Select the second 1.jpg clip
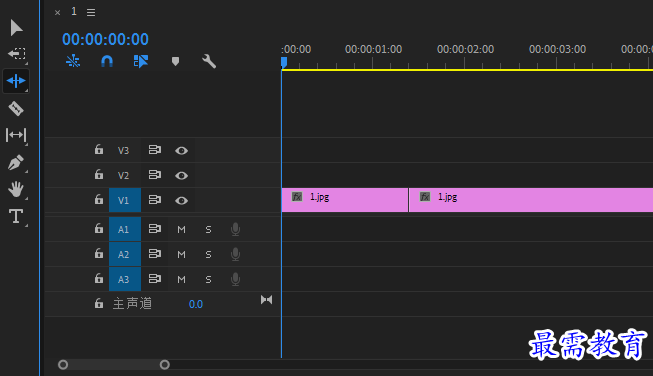653x376 pixels. (531, 200)
